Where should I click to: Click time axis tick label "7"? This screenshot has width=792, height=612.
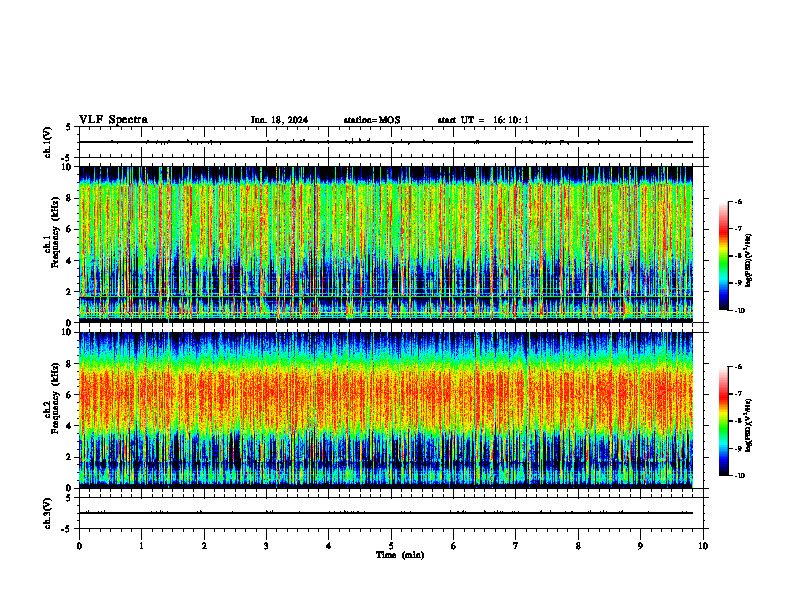516,546
